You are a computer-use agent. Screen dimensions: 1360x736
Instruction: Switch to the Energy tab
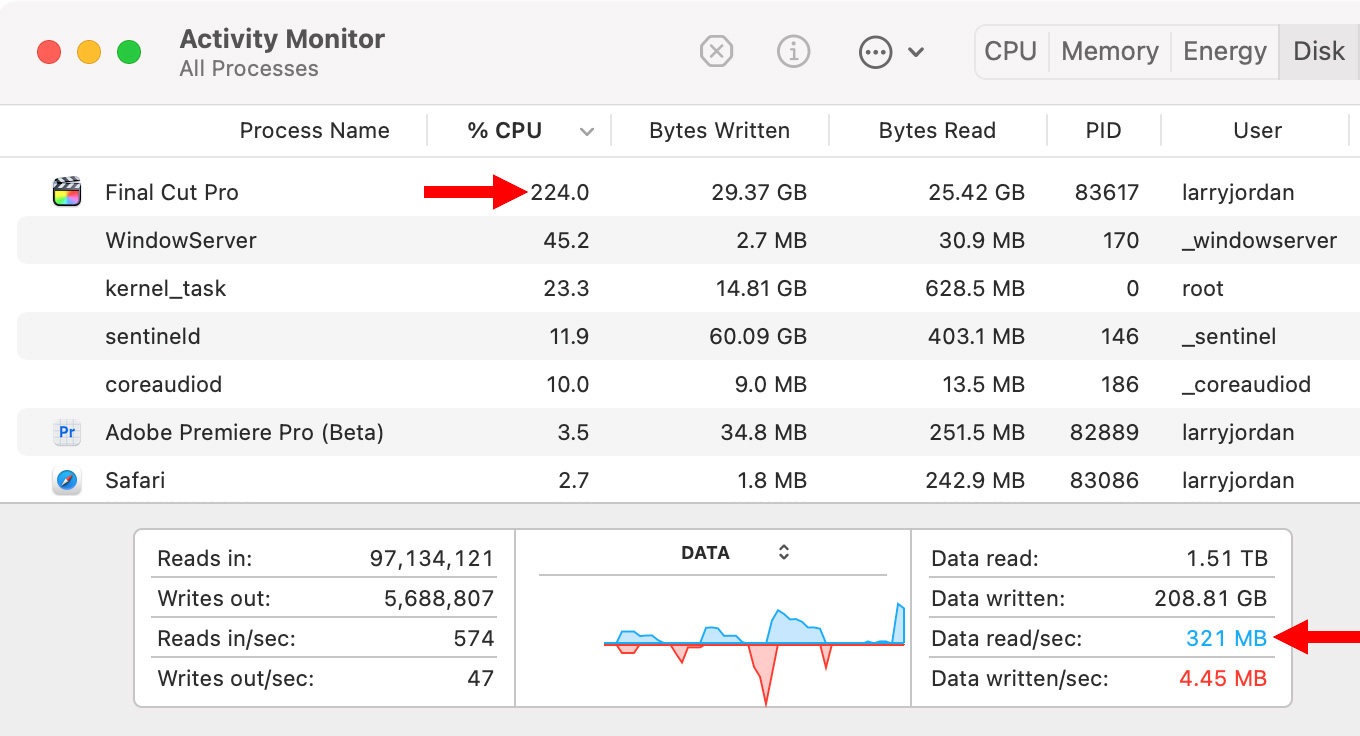pos(1225,51)
